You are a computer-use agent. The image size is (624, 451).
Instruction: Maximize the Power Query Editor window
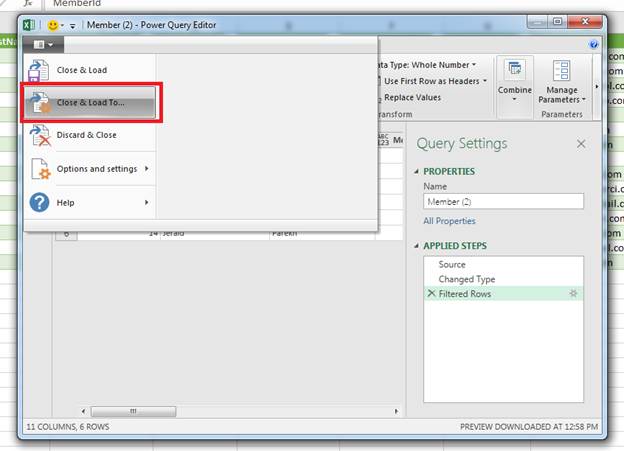557,21
